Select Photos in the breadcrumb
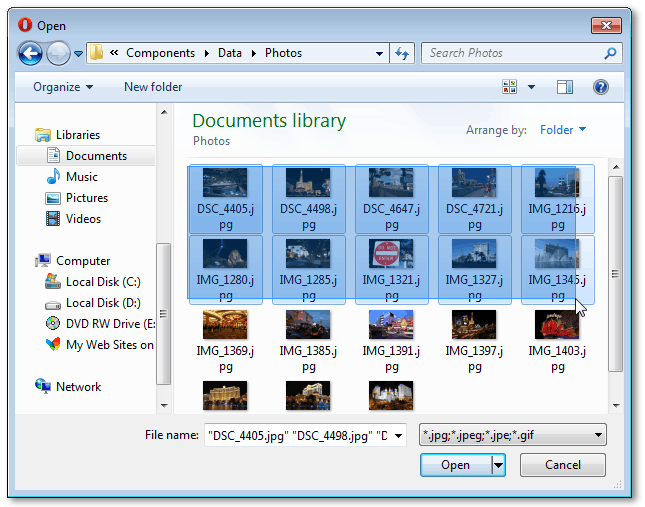The height and width of the screenshot is (507, 645). tap(283, 53)
